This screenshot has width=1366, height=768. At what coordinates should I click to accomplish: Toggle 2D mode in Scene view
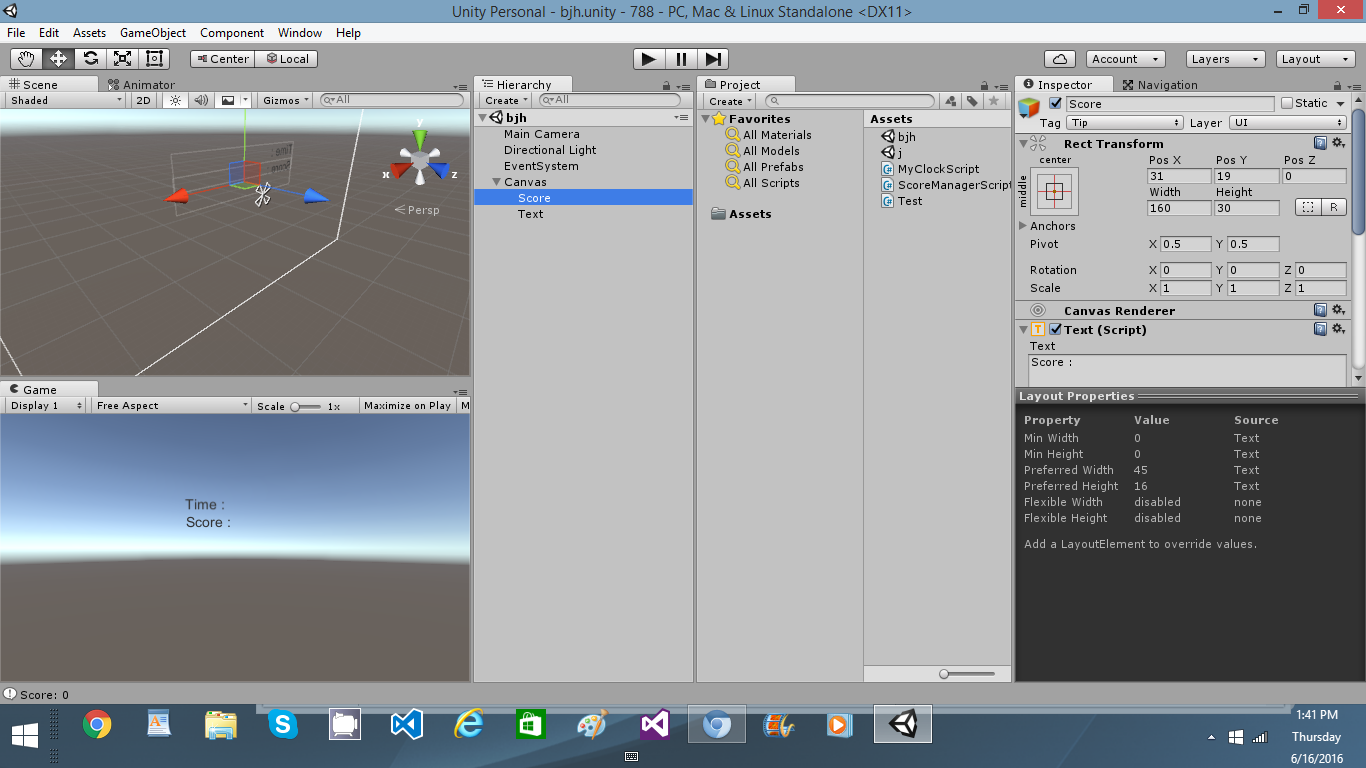pyautogui.click(x=144, y=100)
